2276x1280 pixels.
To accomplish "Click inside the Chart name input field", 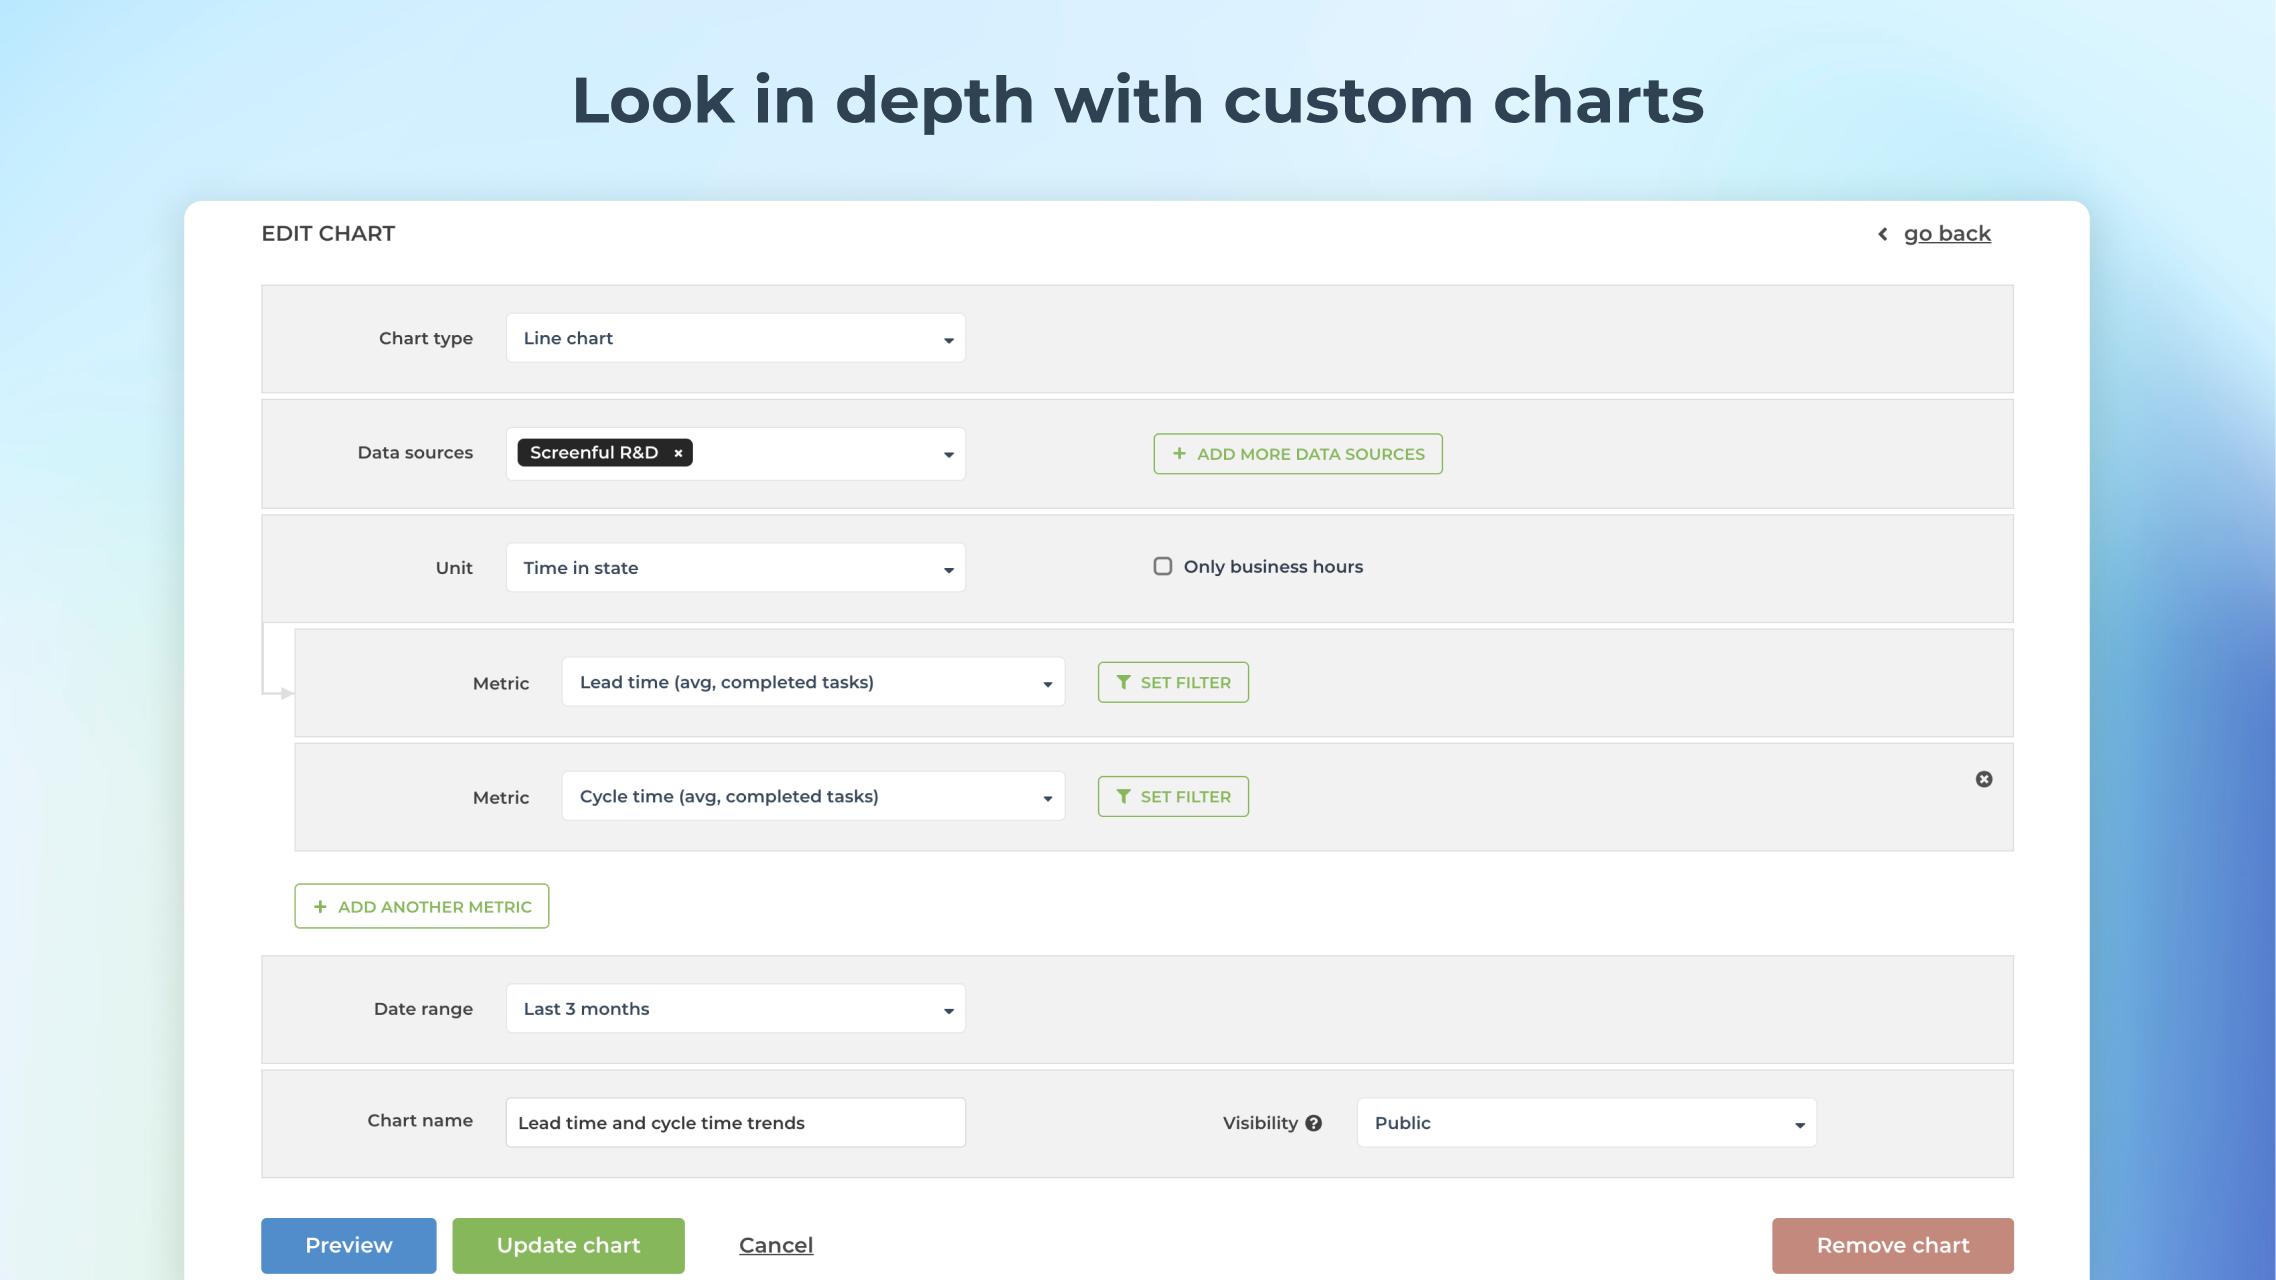I will (x=735, y=1122).
